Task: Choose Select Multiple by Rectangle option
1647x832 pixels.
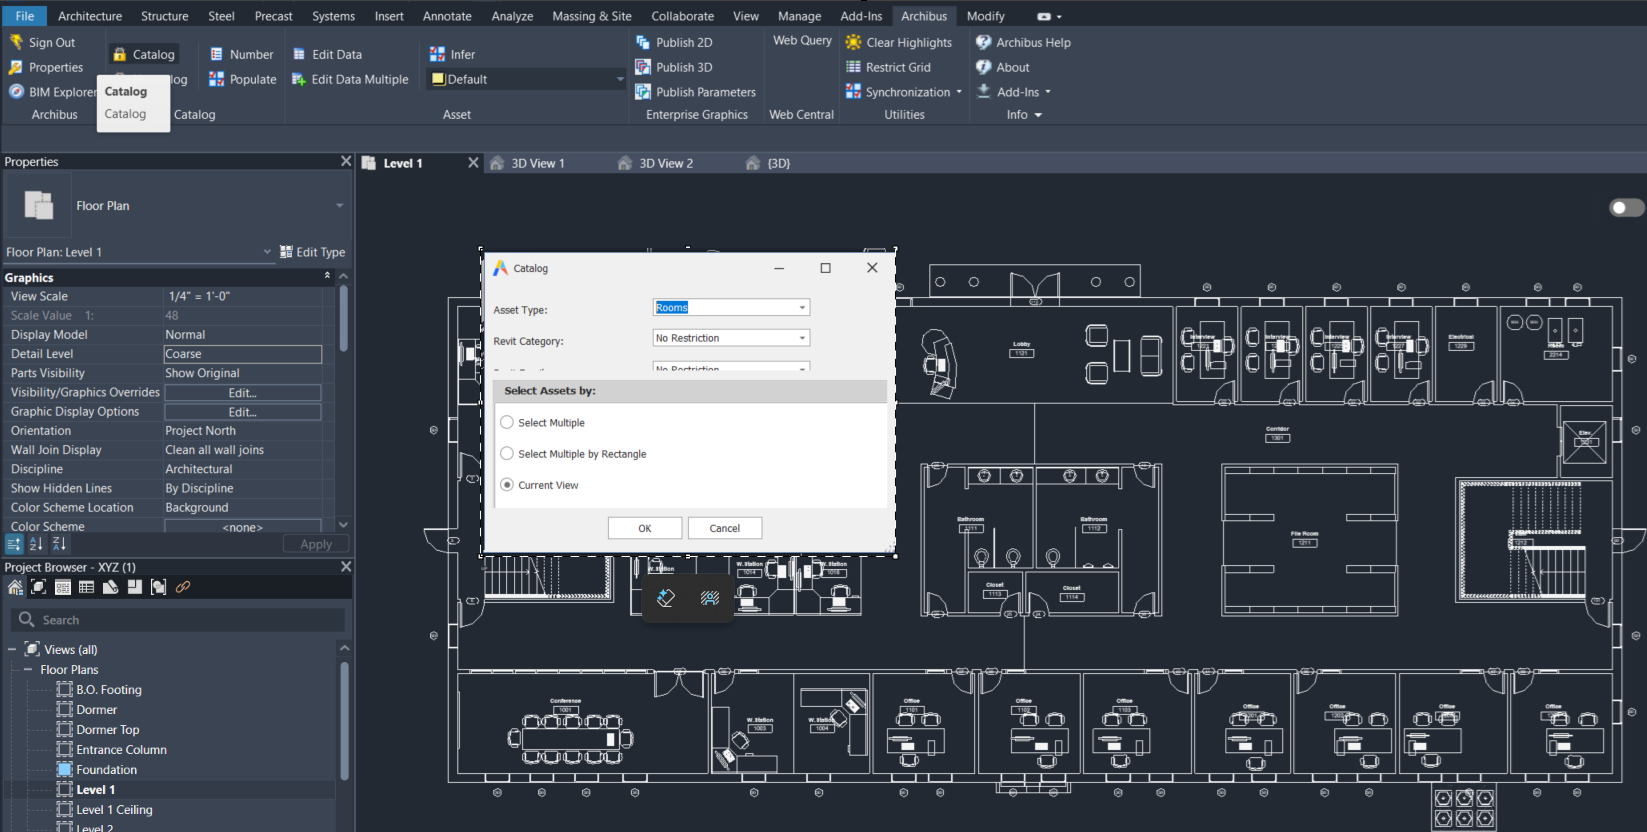Action: [507, 454]
